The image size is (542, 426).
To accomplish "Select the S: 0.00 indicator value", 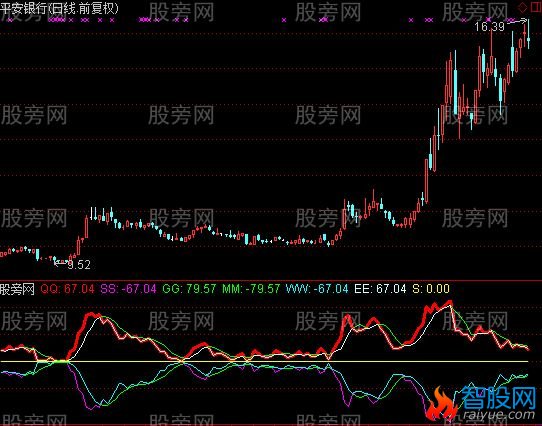I will (431, 289).
